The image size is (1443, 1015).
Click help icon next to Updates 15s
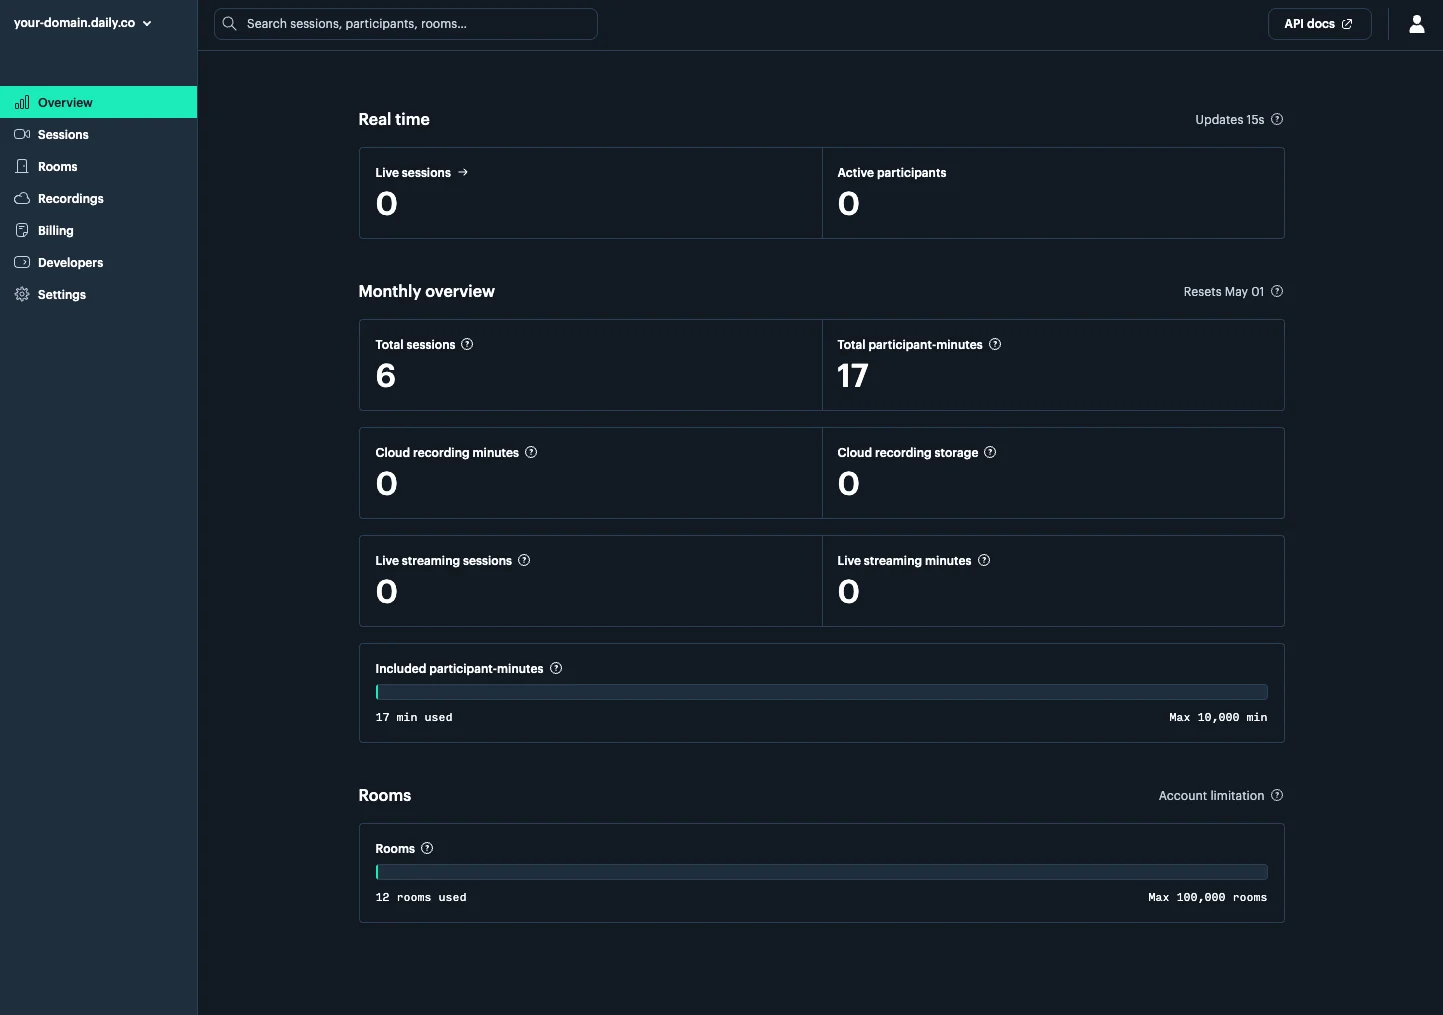coord(1277,119)
